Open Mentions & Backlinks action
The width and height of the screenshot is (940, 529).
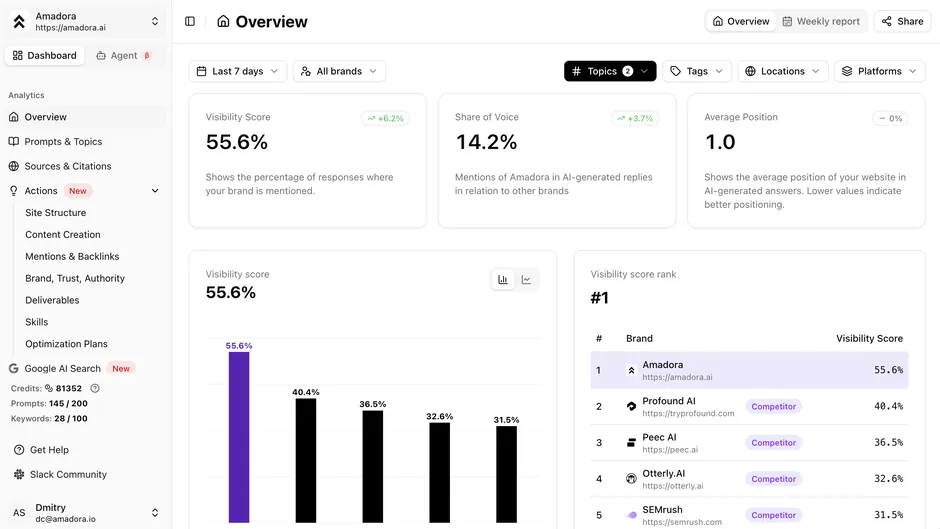pos(72,256)
